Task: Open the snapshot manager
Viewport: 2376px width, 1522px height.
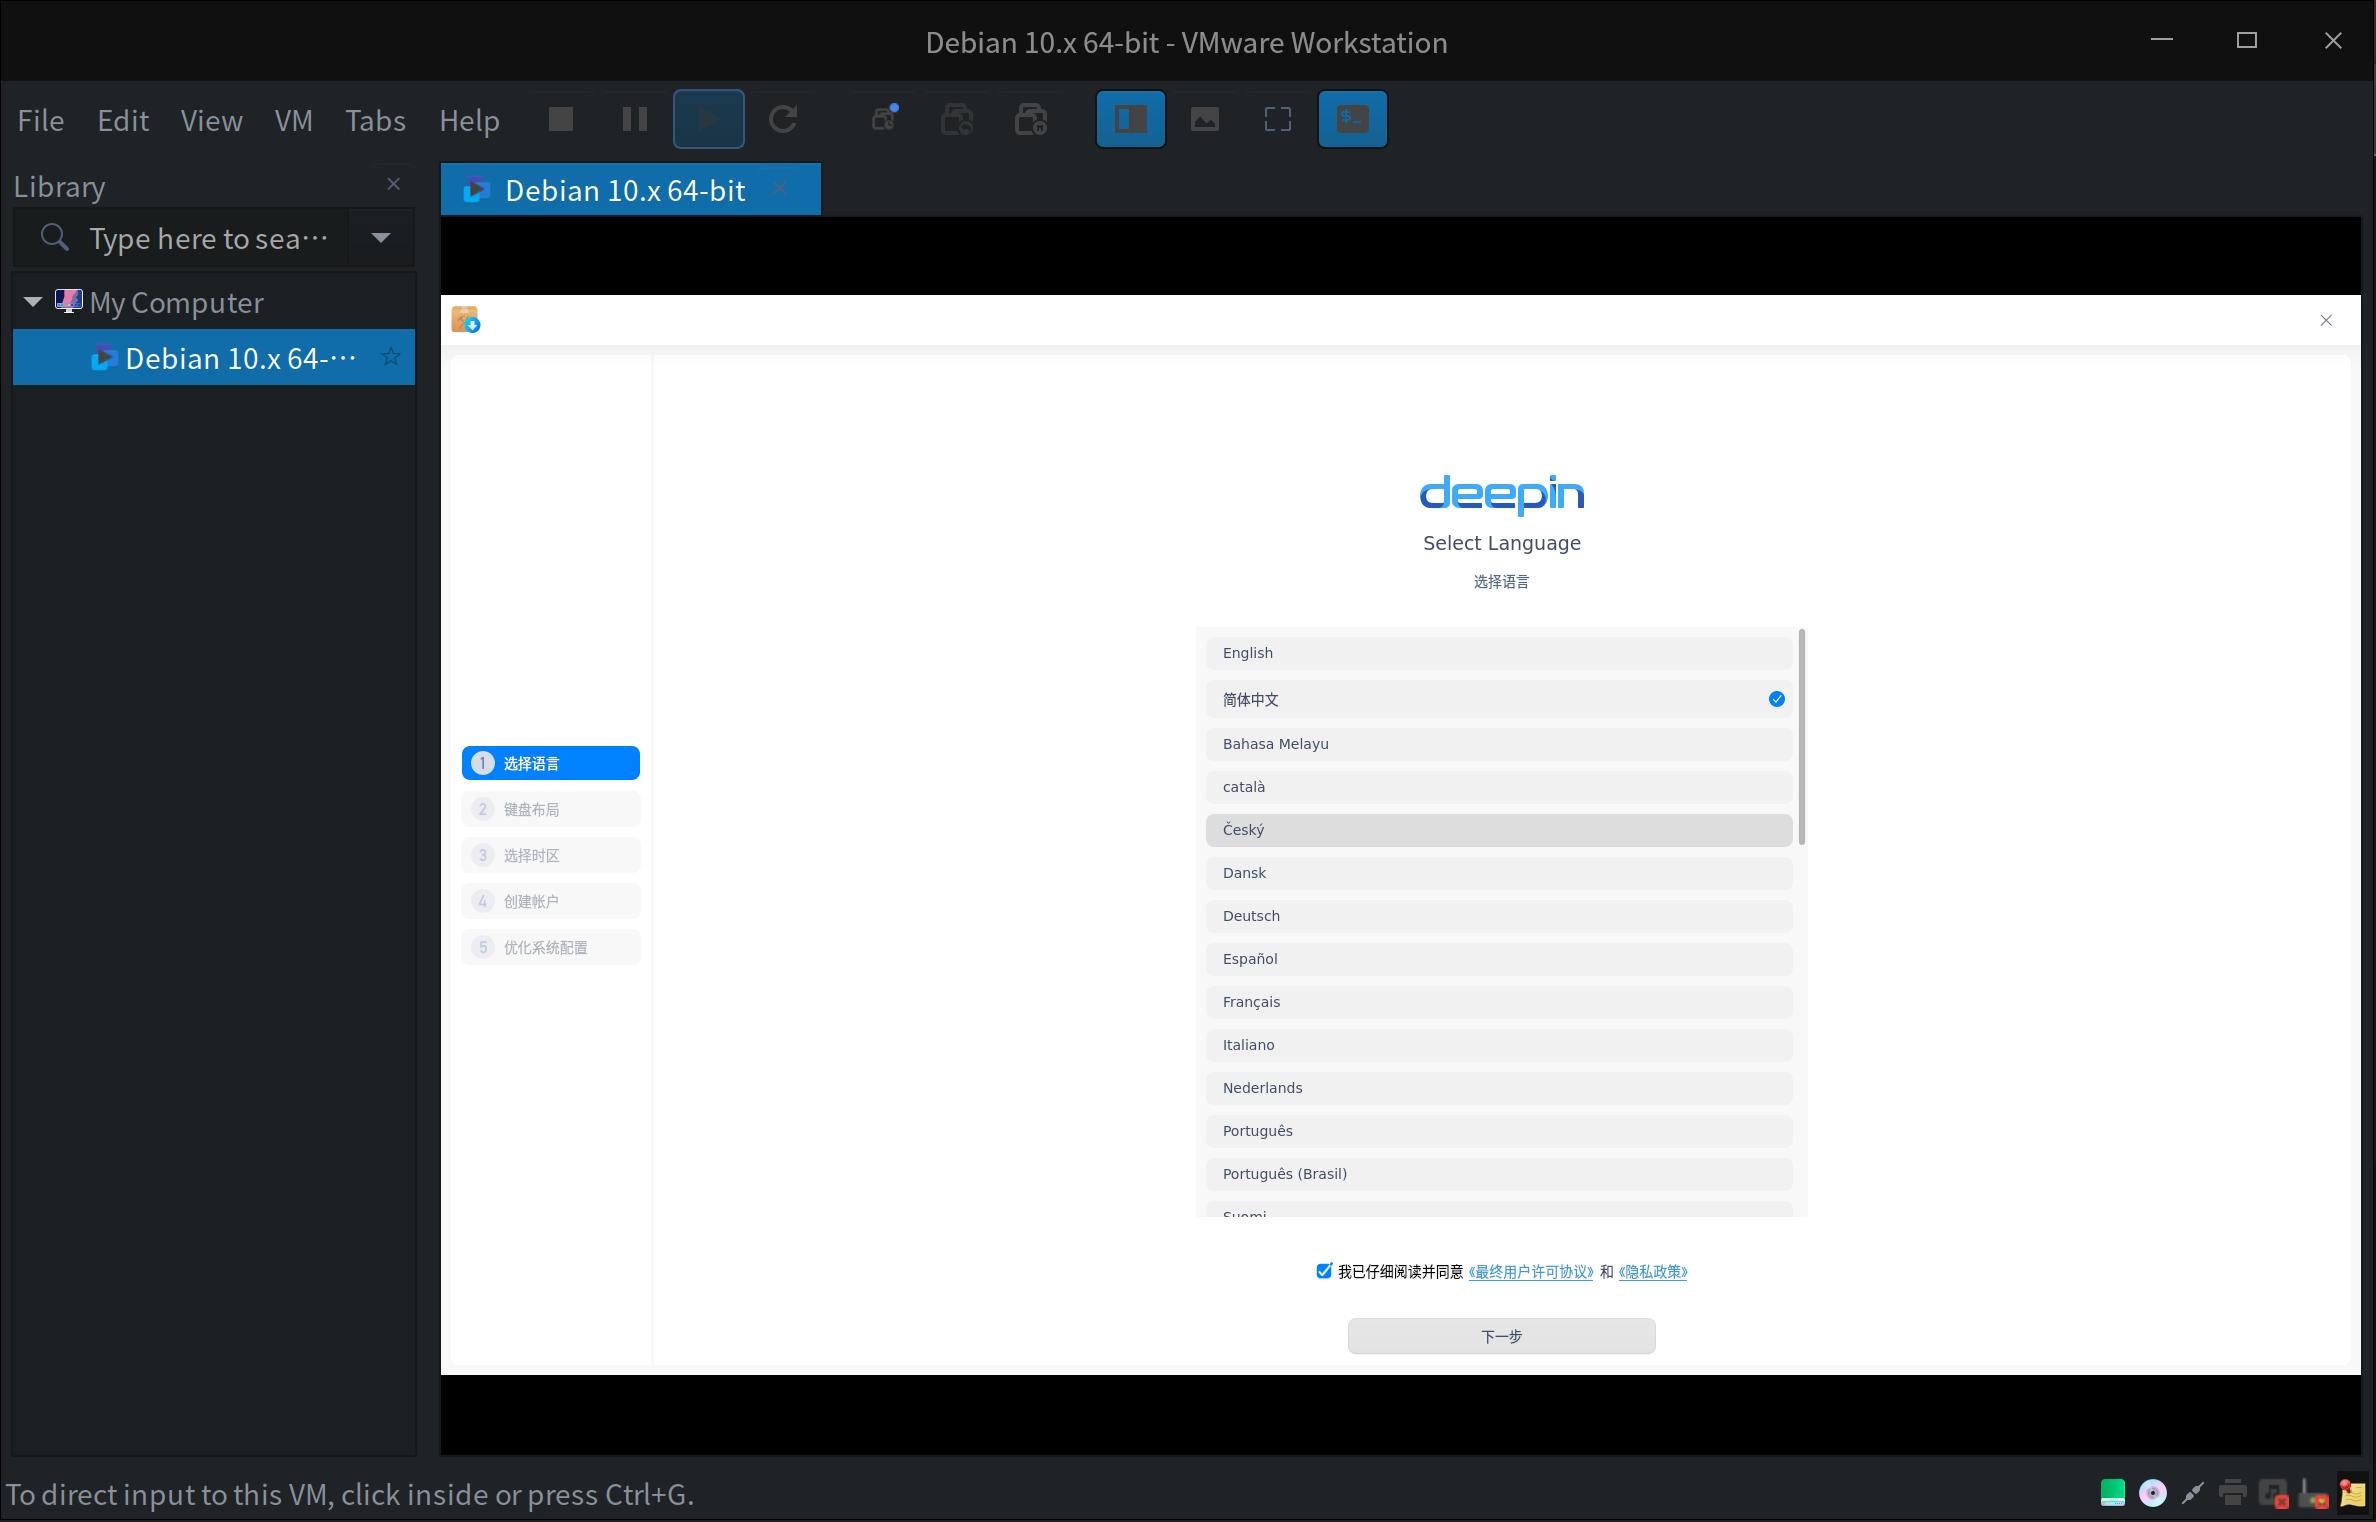Action: (x=1031, y=119)
